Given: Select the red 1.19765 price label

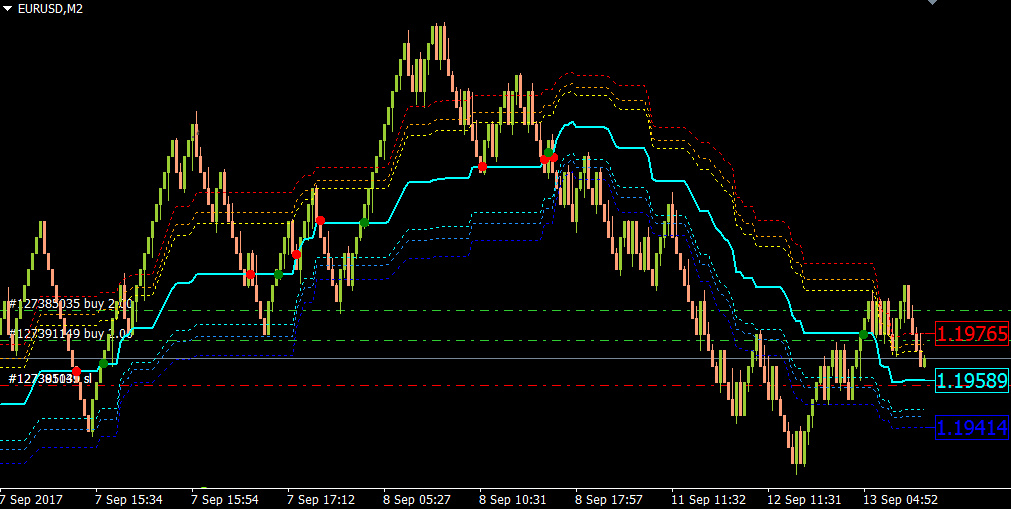Looking at the screenshot, I should tap(972, 334).
